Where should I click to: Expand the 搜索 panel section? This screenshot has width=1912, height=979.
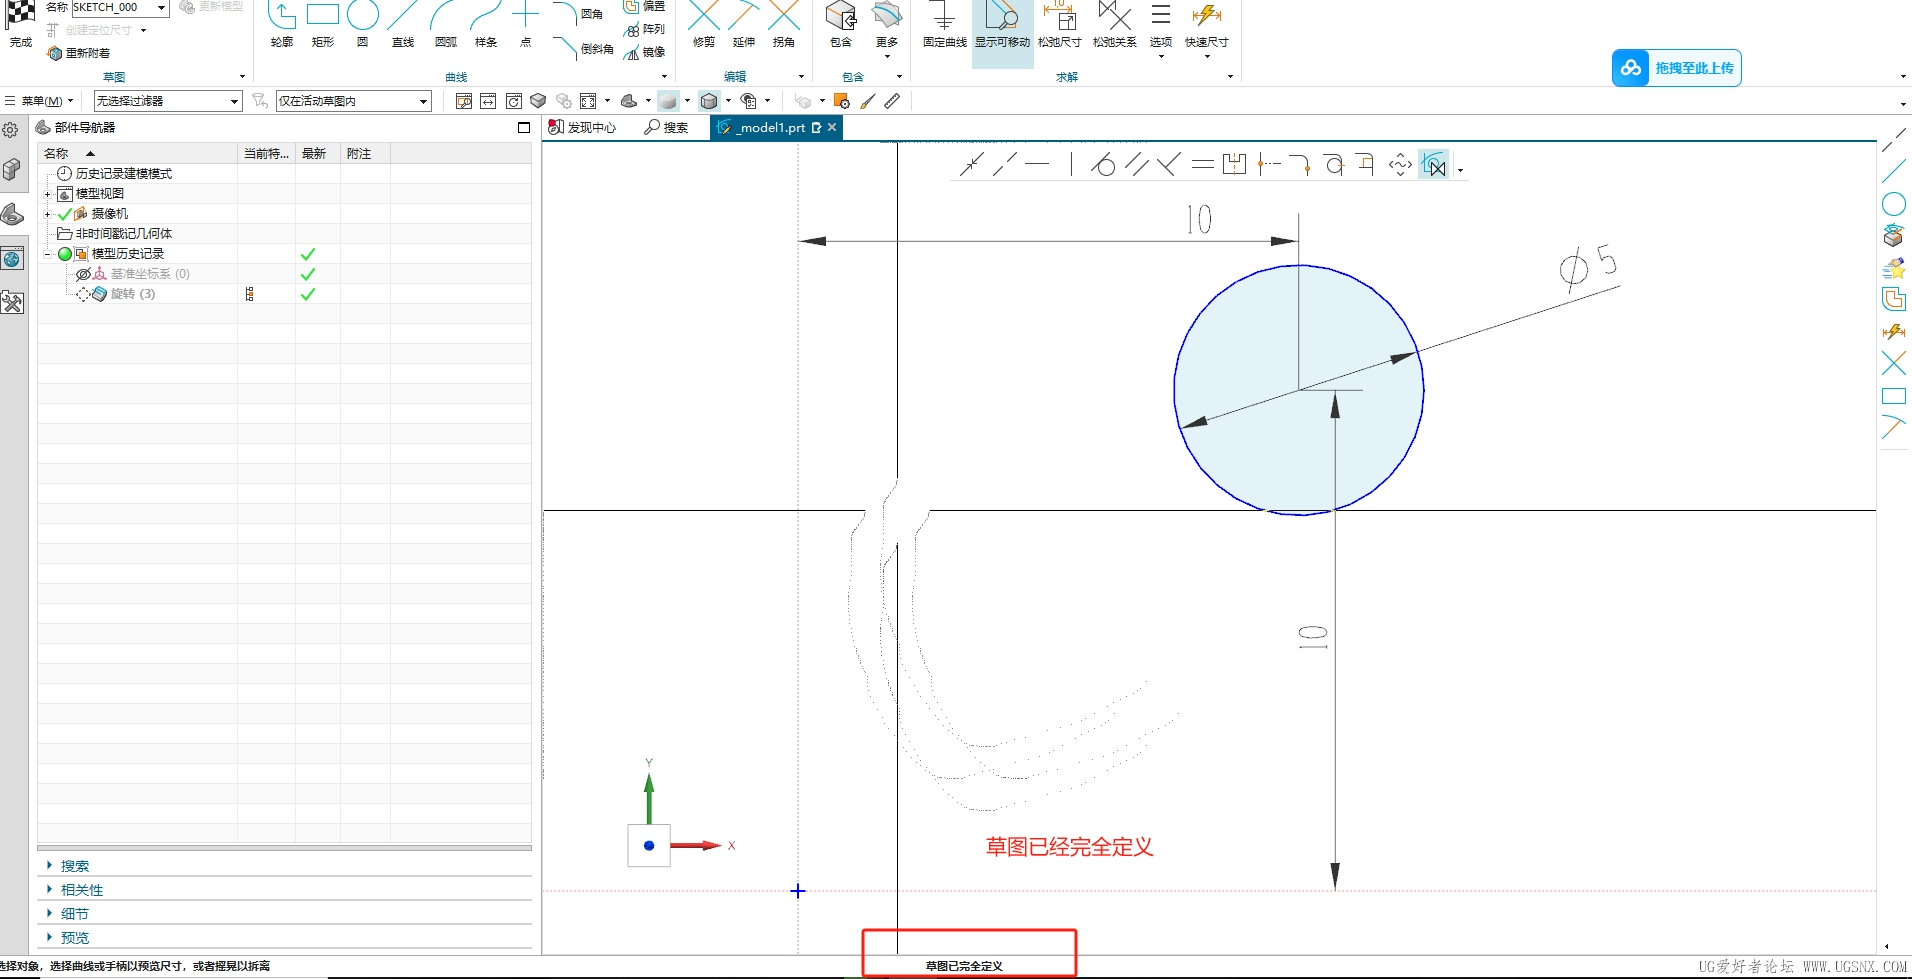(x=74, y=866)
